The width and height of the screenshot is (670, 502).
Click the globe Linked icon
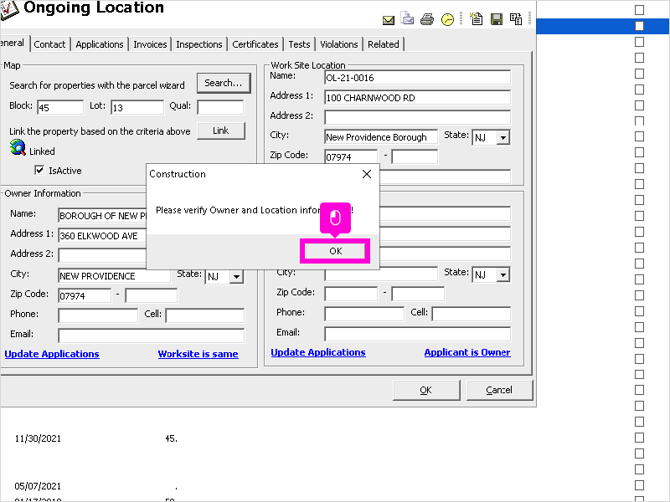[18, 148]
